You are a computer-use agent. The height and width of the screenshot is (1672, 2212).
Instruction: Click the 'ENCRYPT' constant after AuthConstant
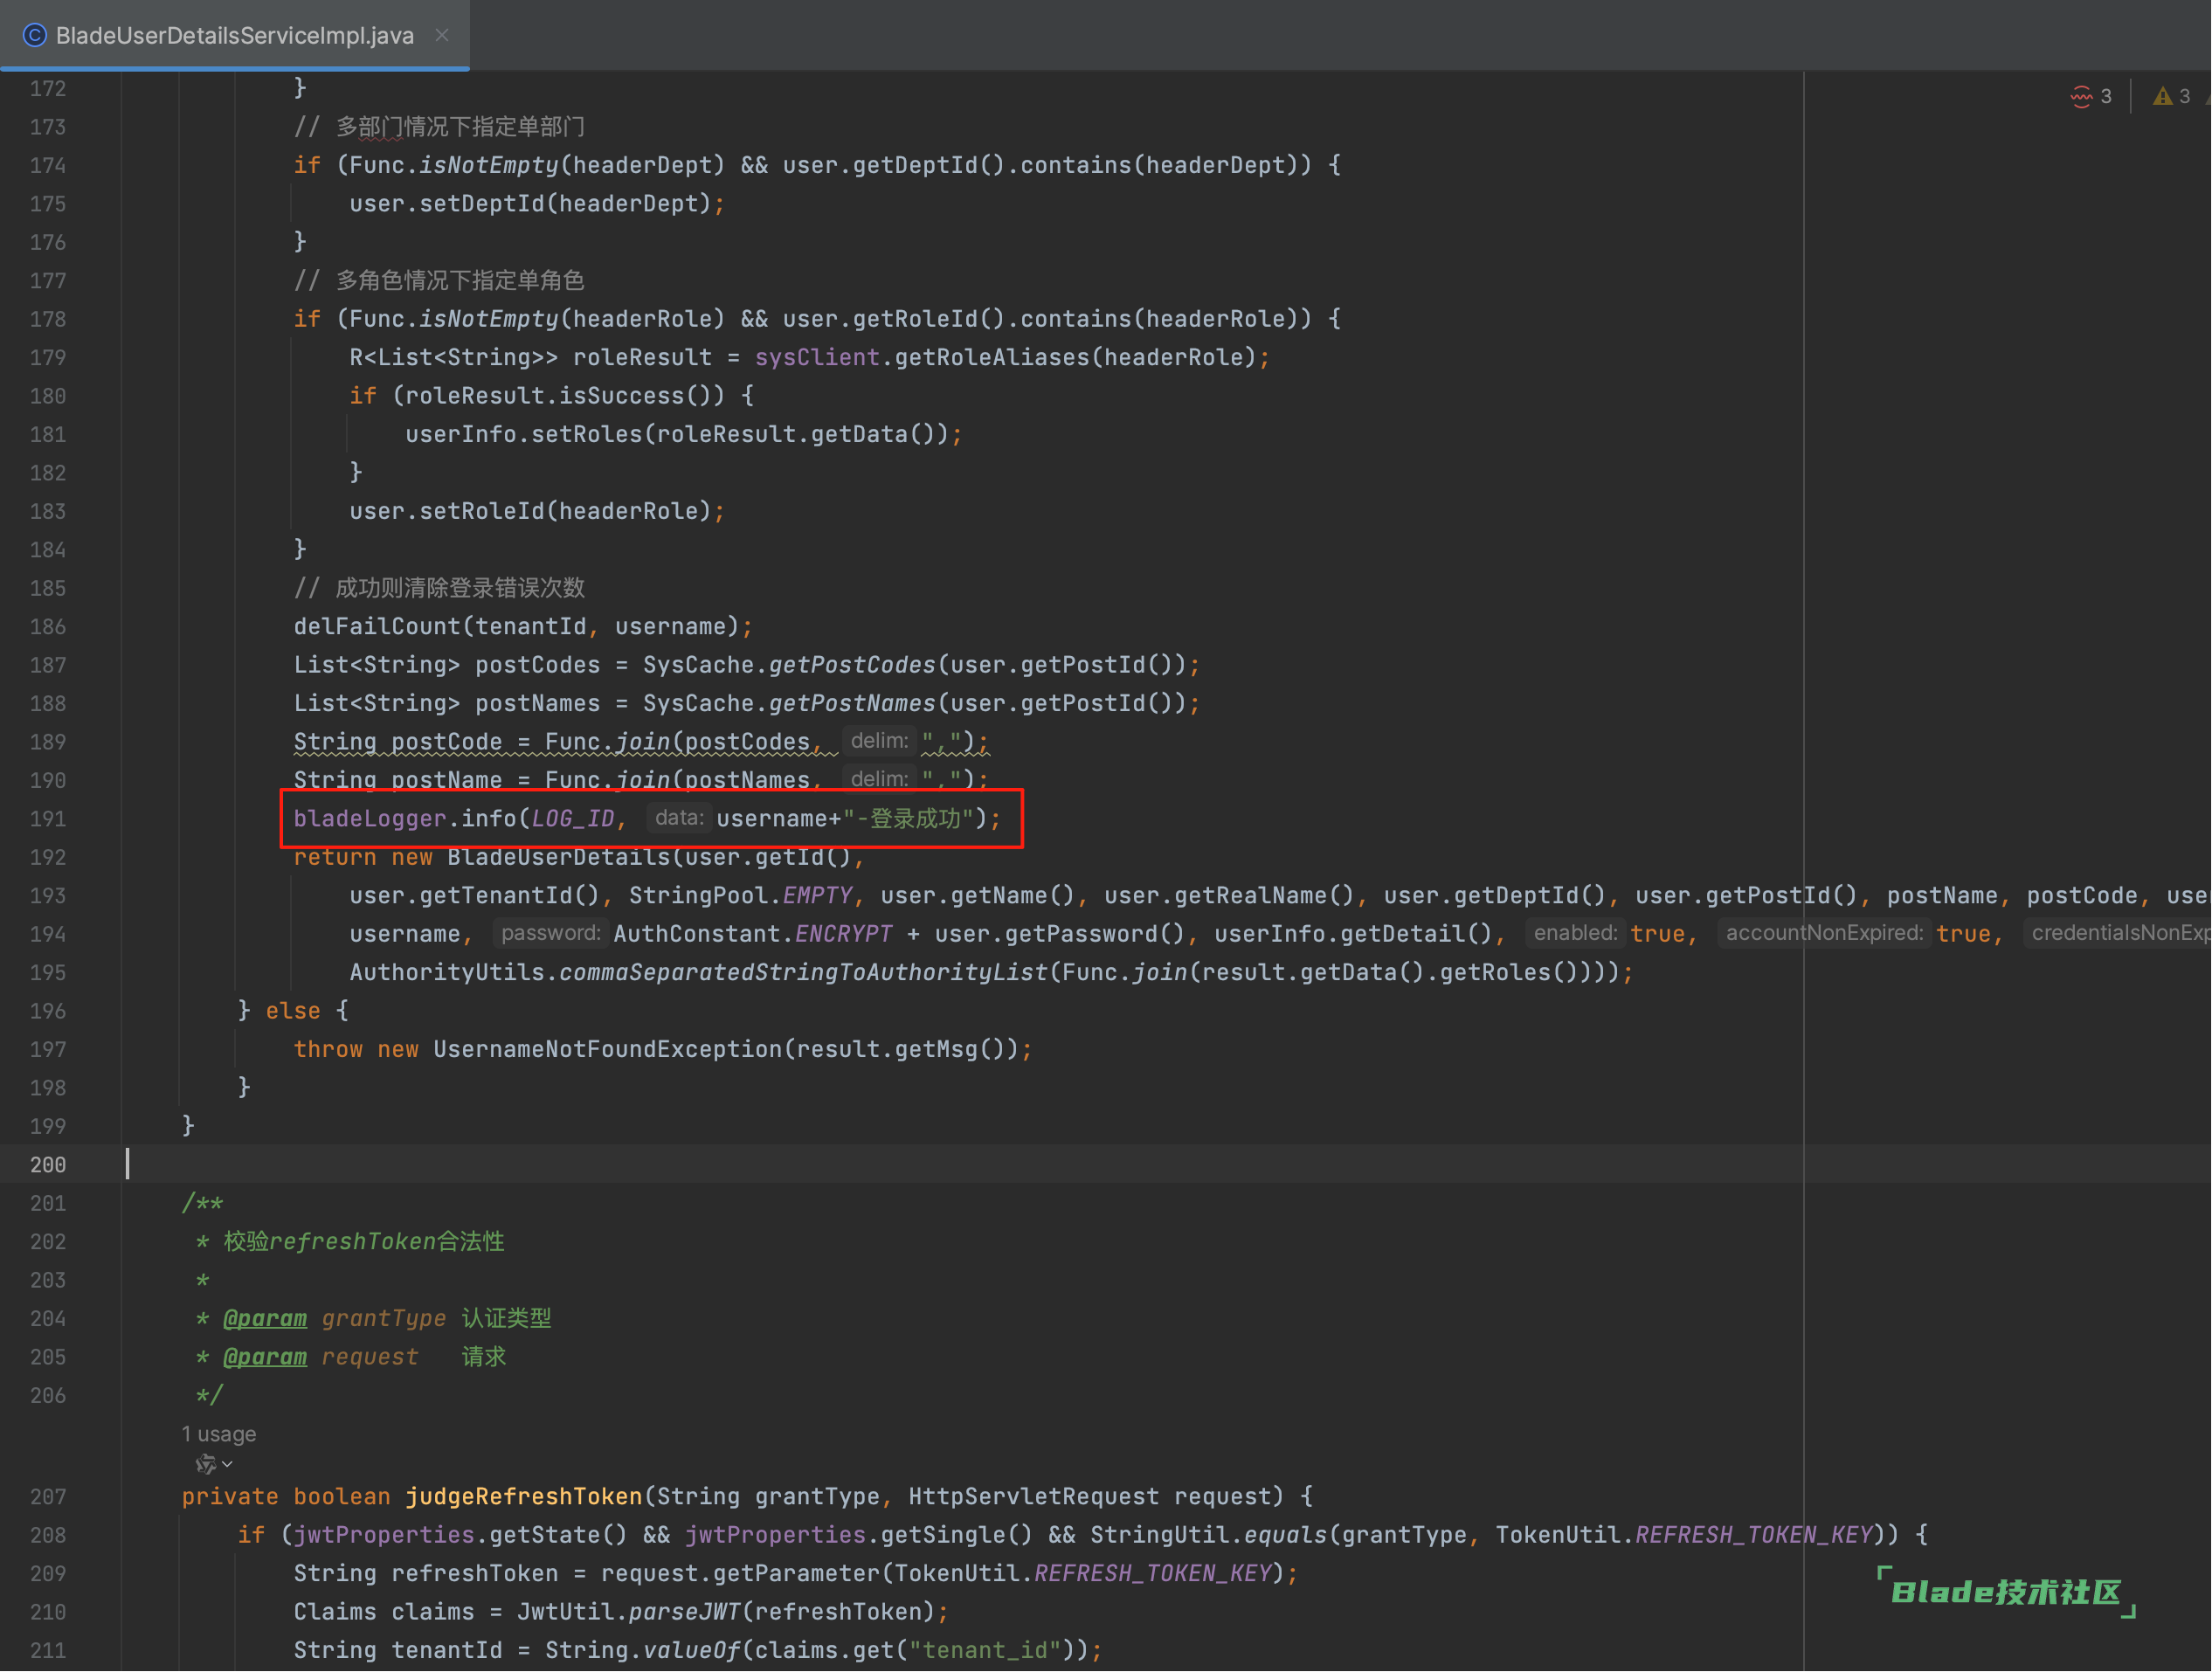tap(843, 934)
